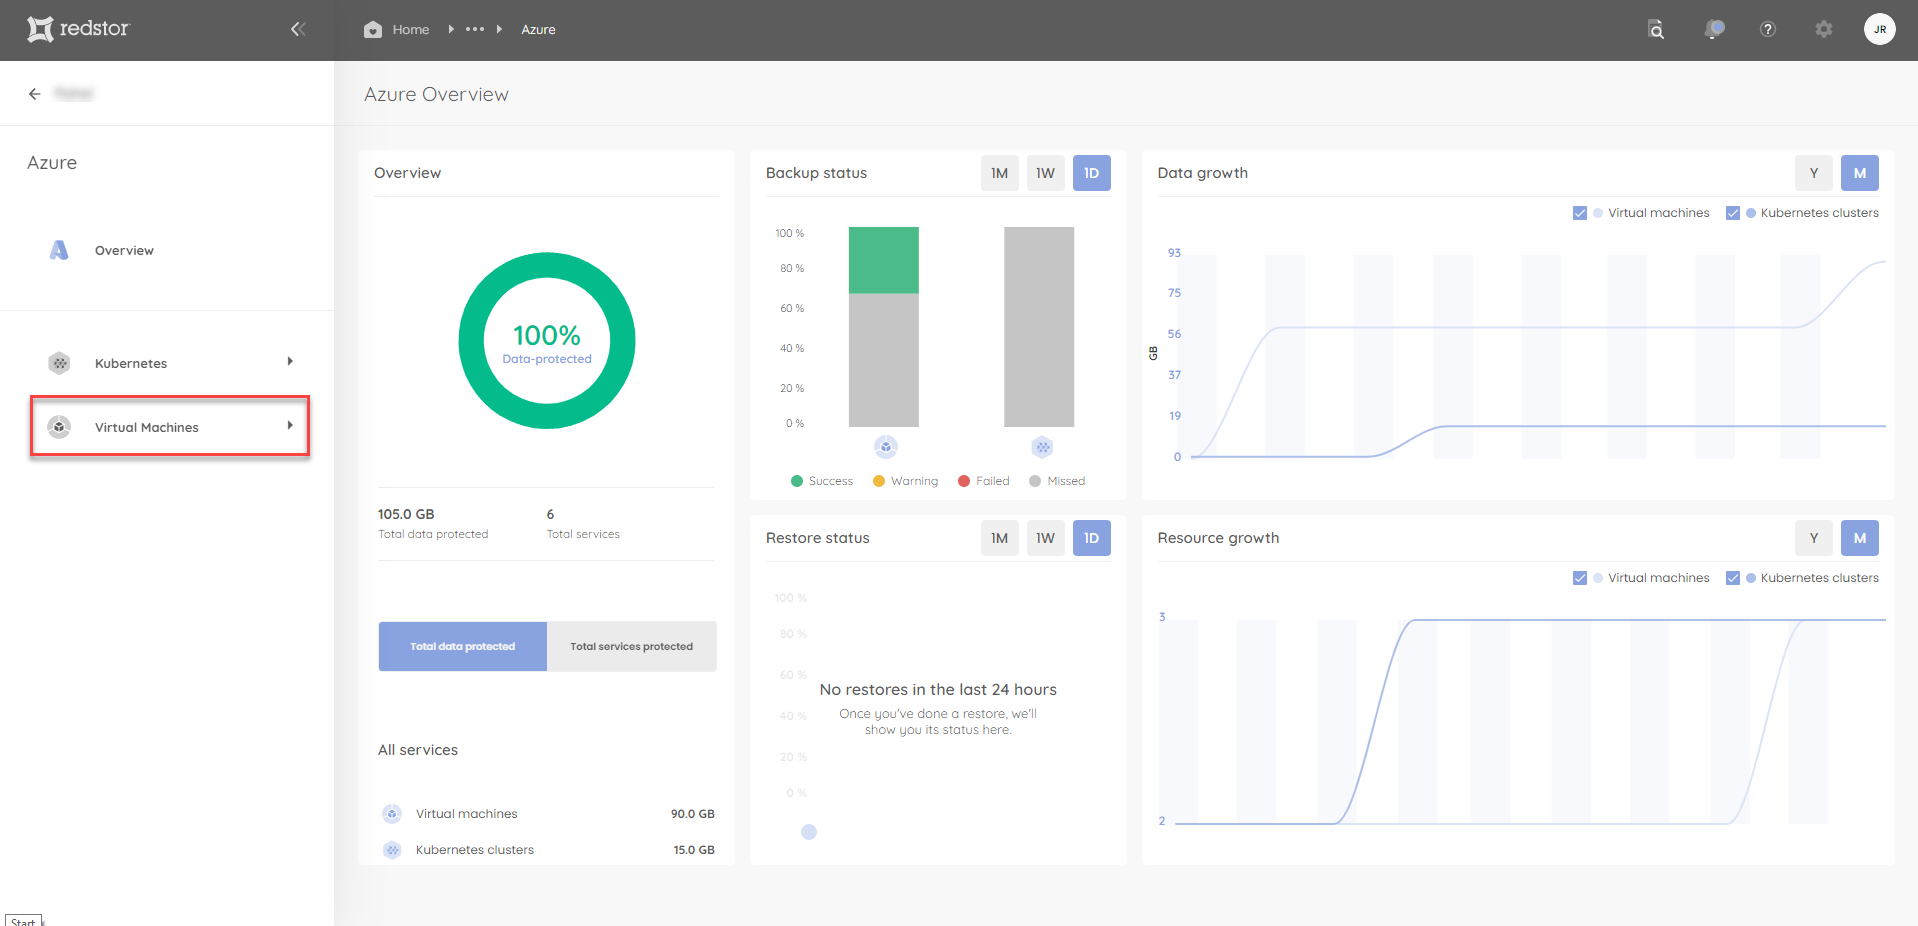This screenshot has width=1918, height=926.
Task: Click the Virtual Machines sidebar icon
Action: [x=60, y=427]
